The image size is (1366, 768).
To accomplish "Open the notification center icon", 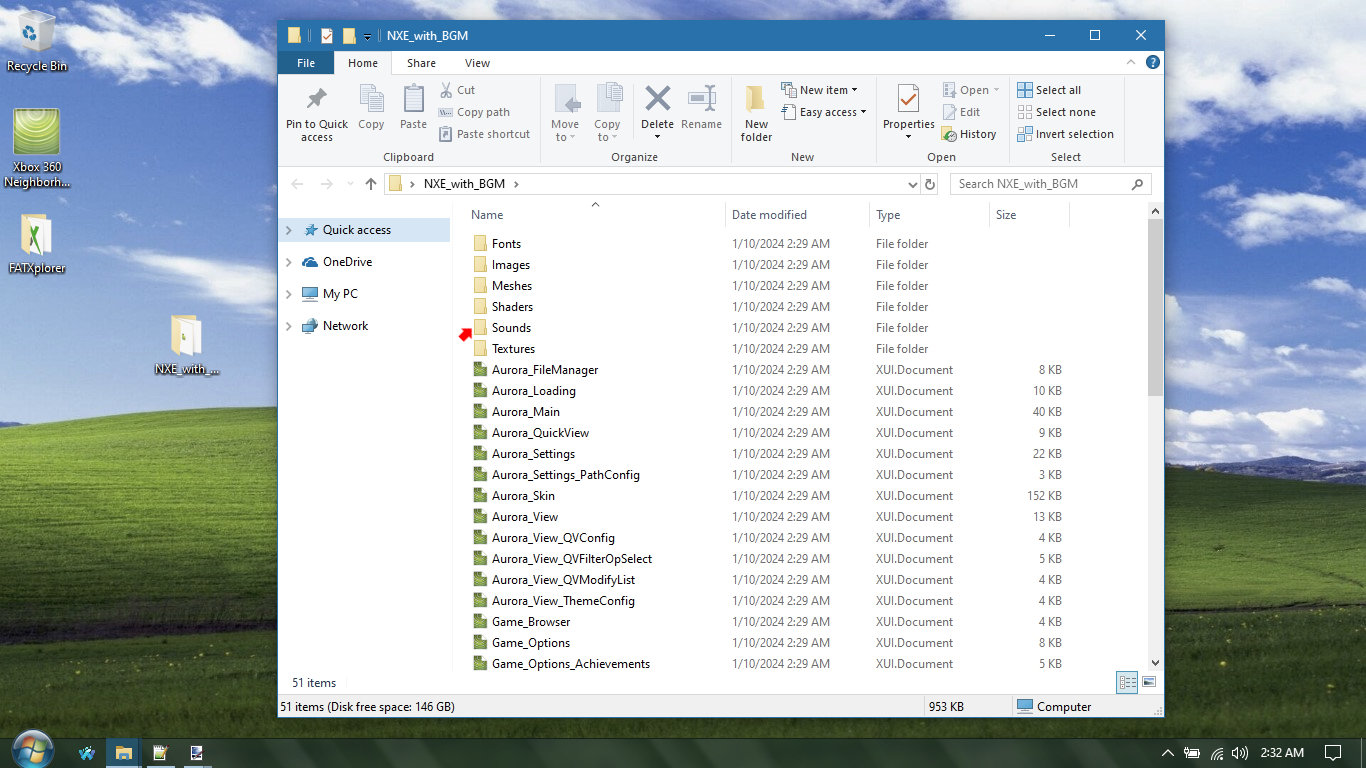I will point(1333,753).
